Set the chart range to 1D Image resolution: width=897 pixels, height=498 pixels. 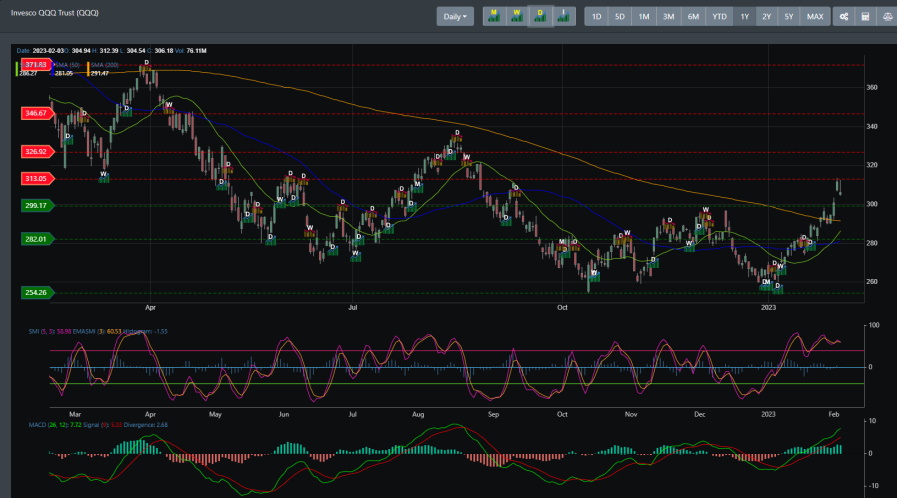[596, 17]
